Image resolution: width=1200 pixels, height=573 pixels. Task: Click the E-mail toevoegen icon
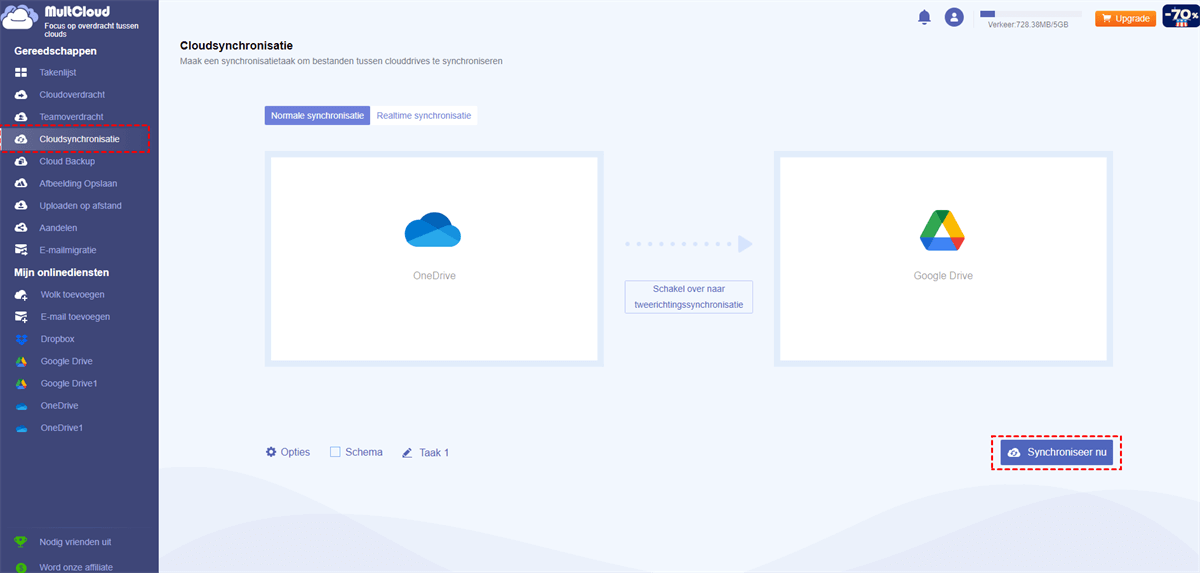click(21, 317)
